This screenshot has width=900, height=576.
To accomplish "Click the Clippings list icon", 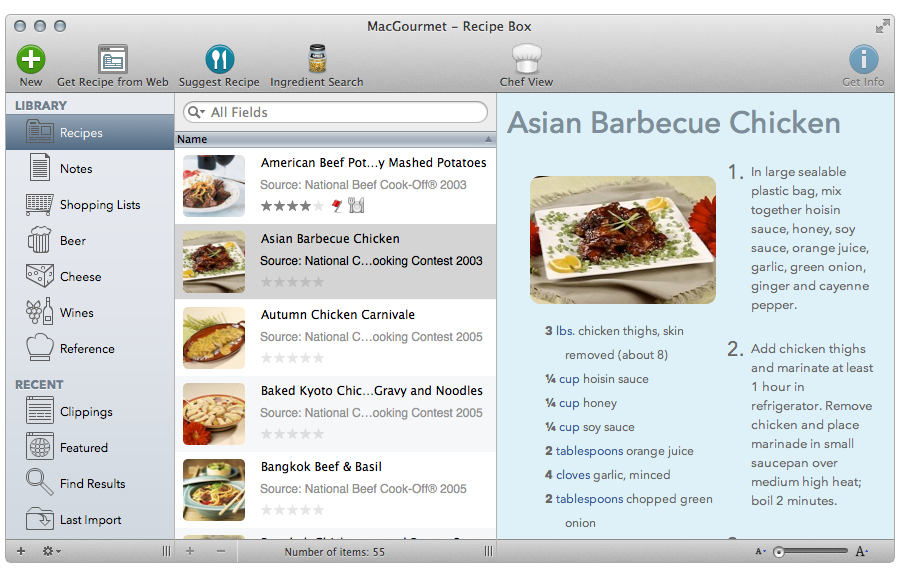I will [x=40, y=411].
